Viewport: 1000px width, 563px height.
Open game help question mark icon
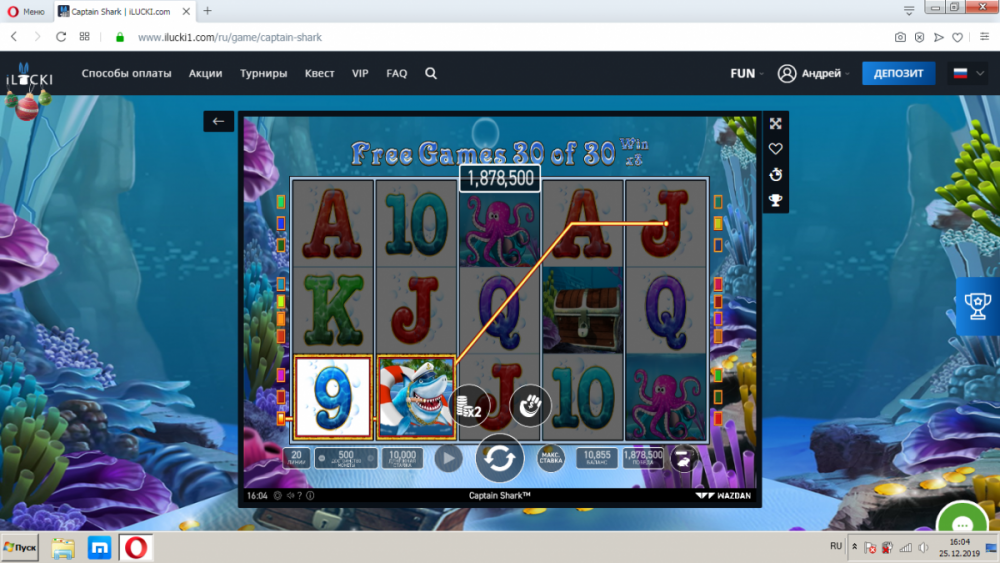[300, 495]
